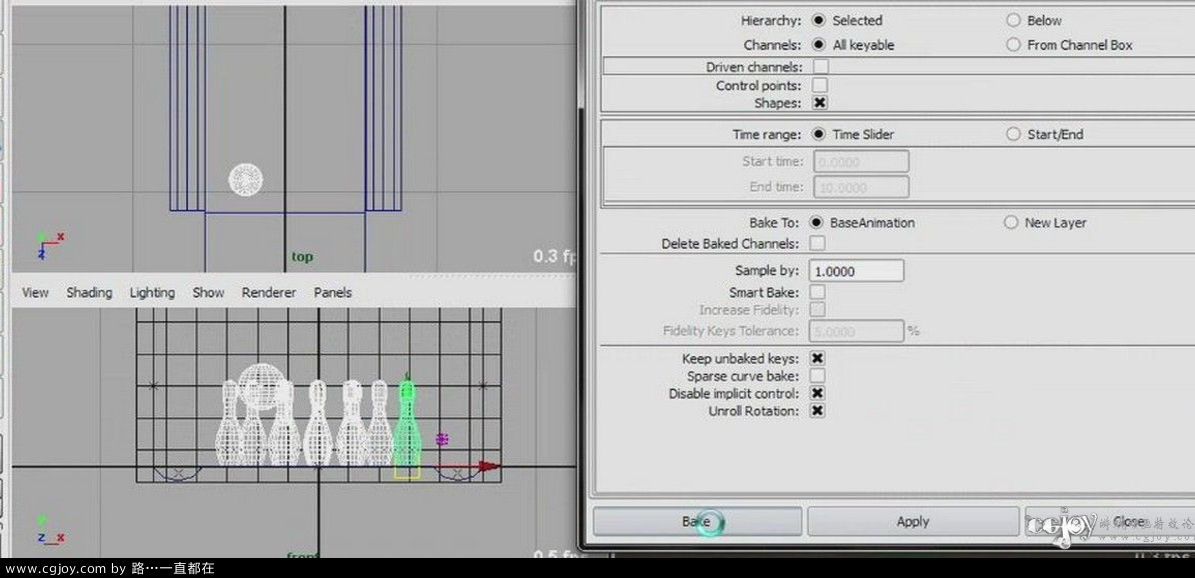Uncheck the Shapes checkbox
Screen dimensions: 1195x578
point(820,103)
